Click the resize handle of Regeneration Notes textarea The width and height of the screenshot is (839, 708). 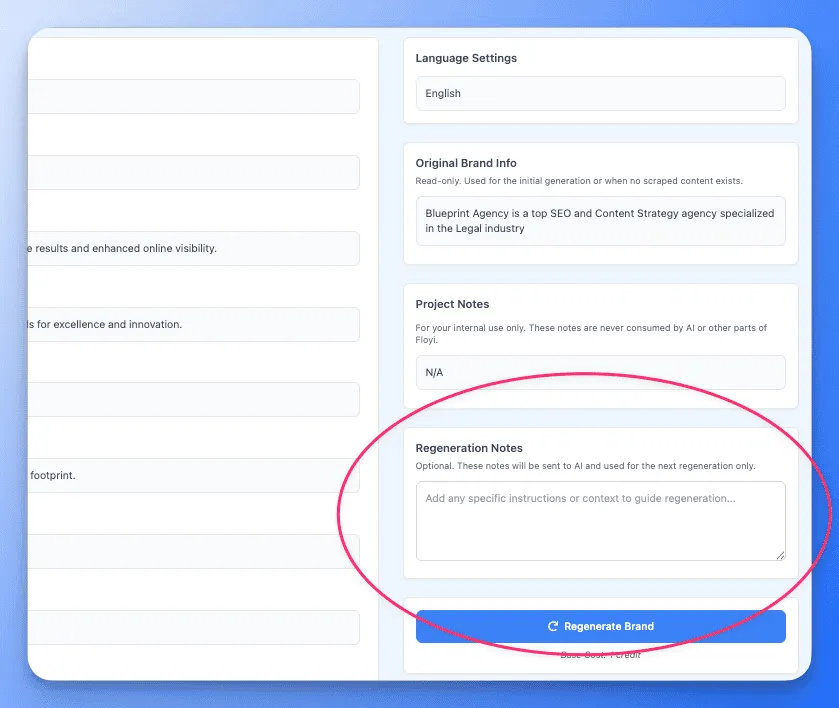[x=782, y=557]
